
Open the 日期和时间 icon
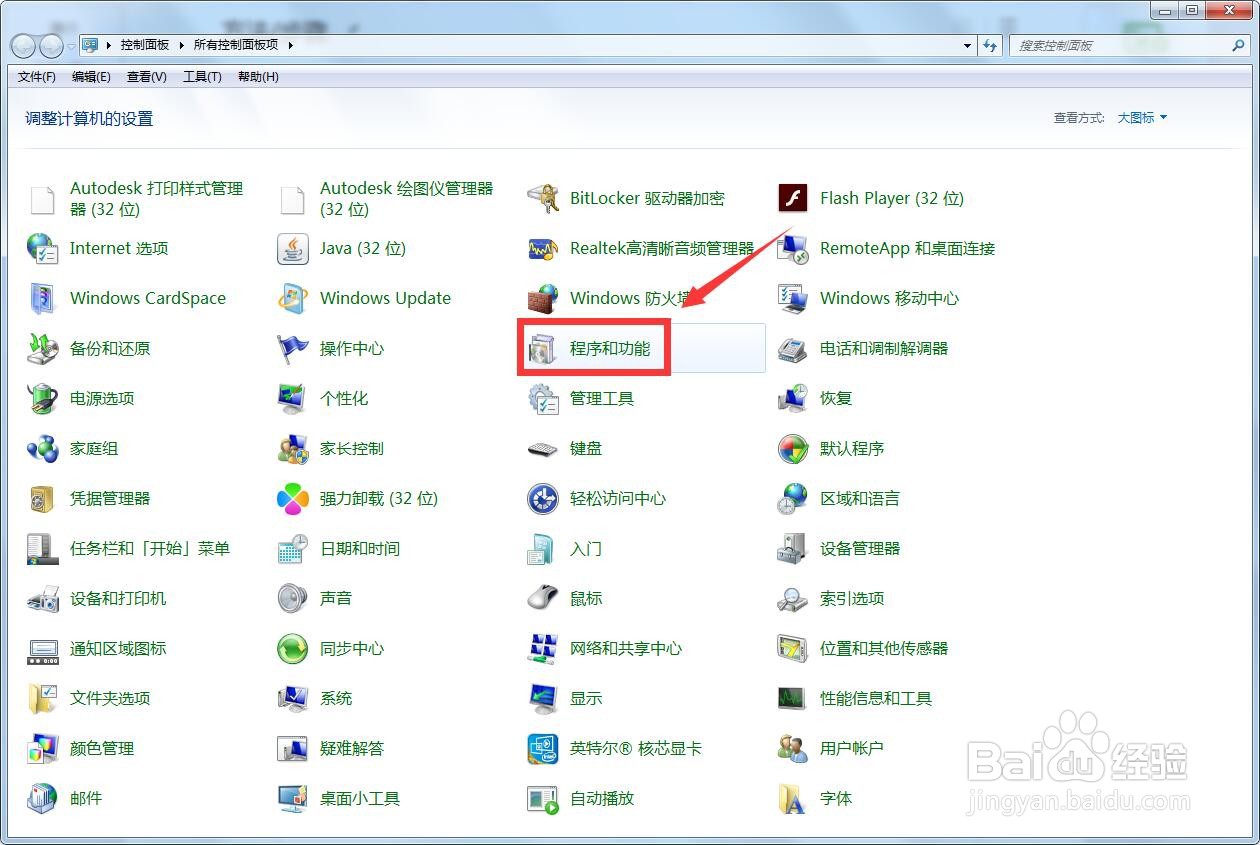(x=293, y=548)
